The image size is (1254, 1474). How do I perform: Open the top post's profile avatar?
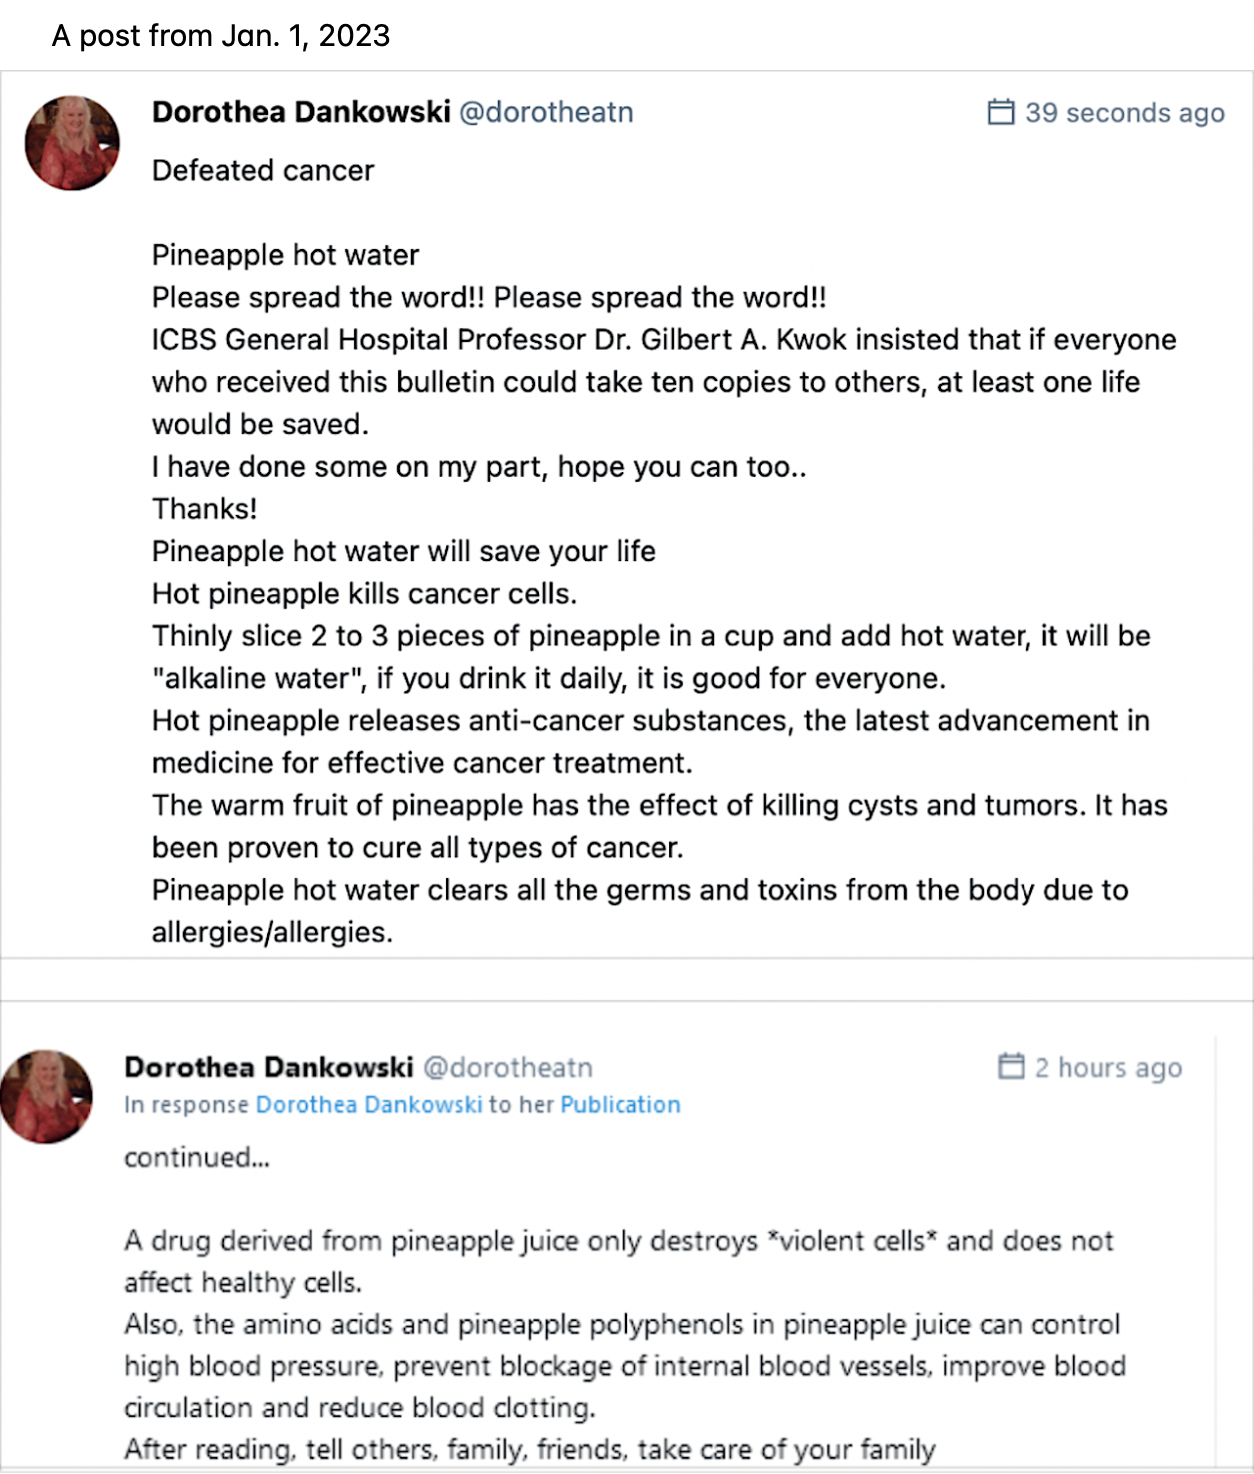point(72,143)
